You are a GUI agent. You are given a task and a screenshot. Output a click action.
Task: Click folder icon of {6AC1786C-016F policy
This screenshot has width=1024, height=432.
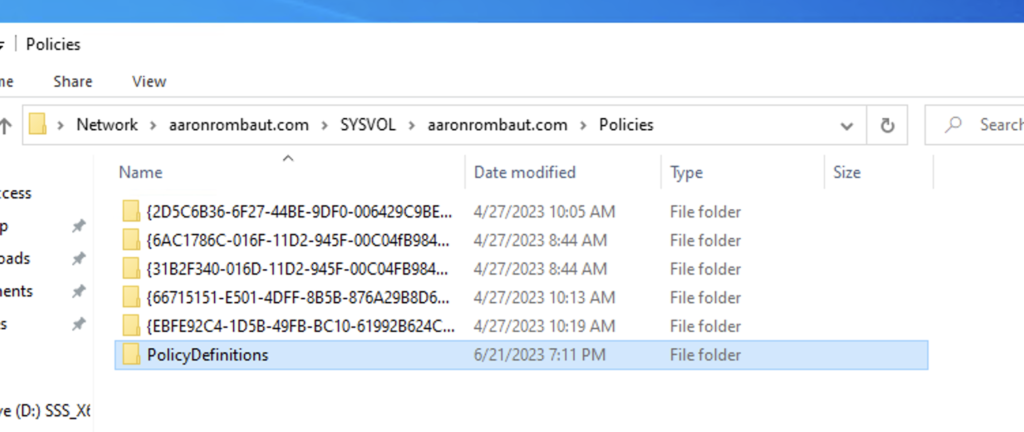[130, 240]
